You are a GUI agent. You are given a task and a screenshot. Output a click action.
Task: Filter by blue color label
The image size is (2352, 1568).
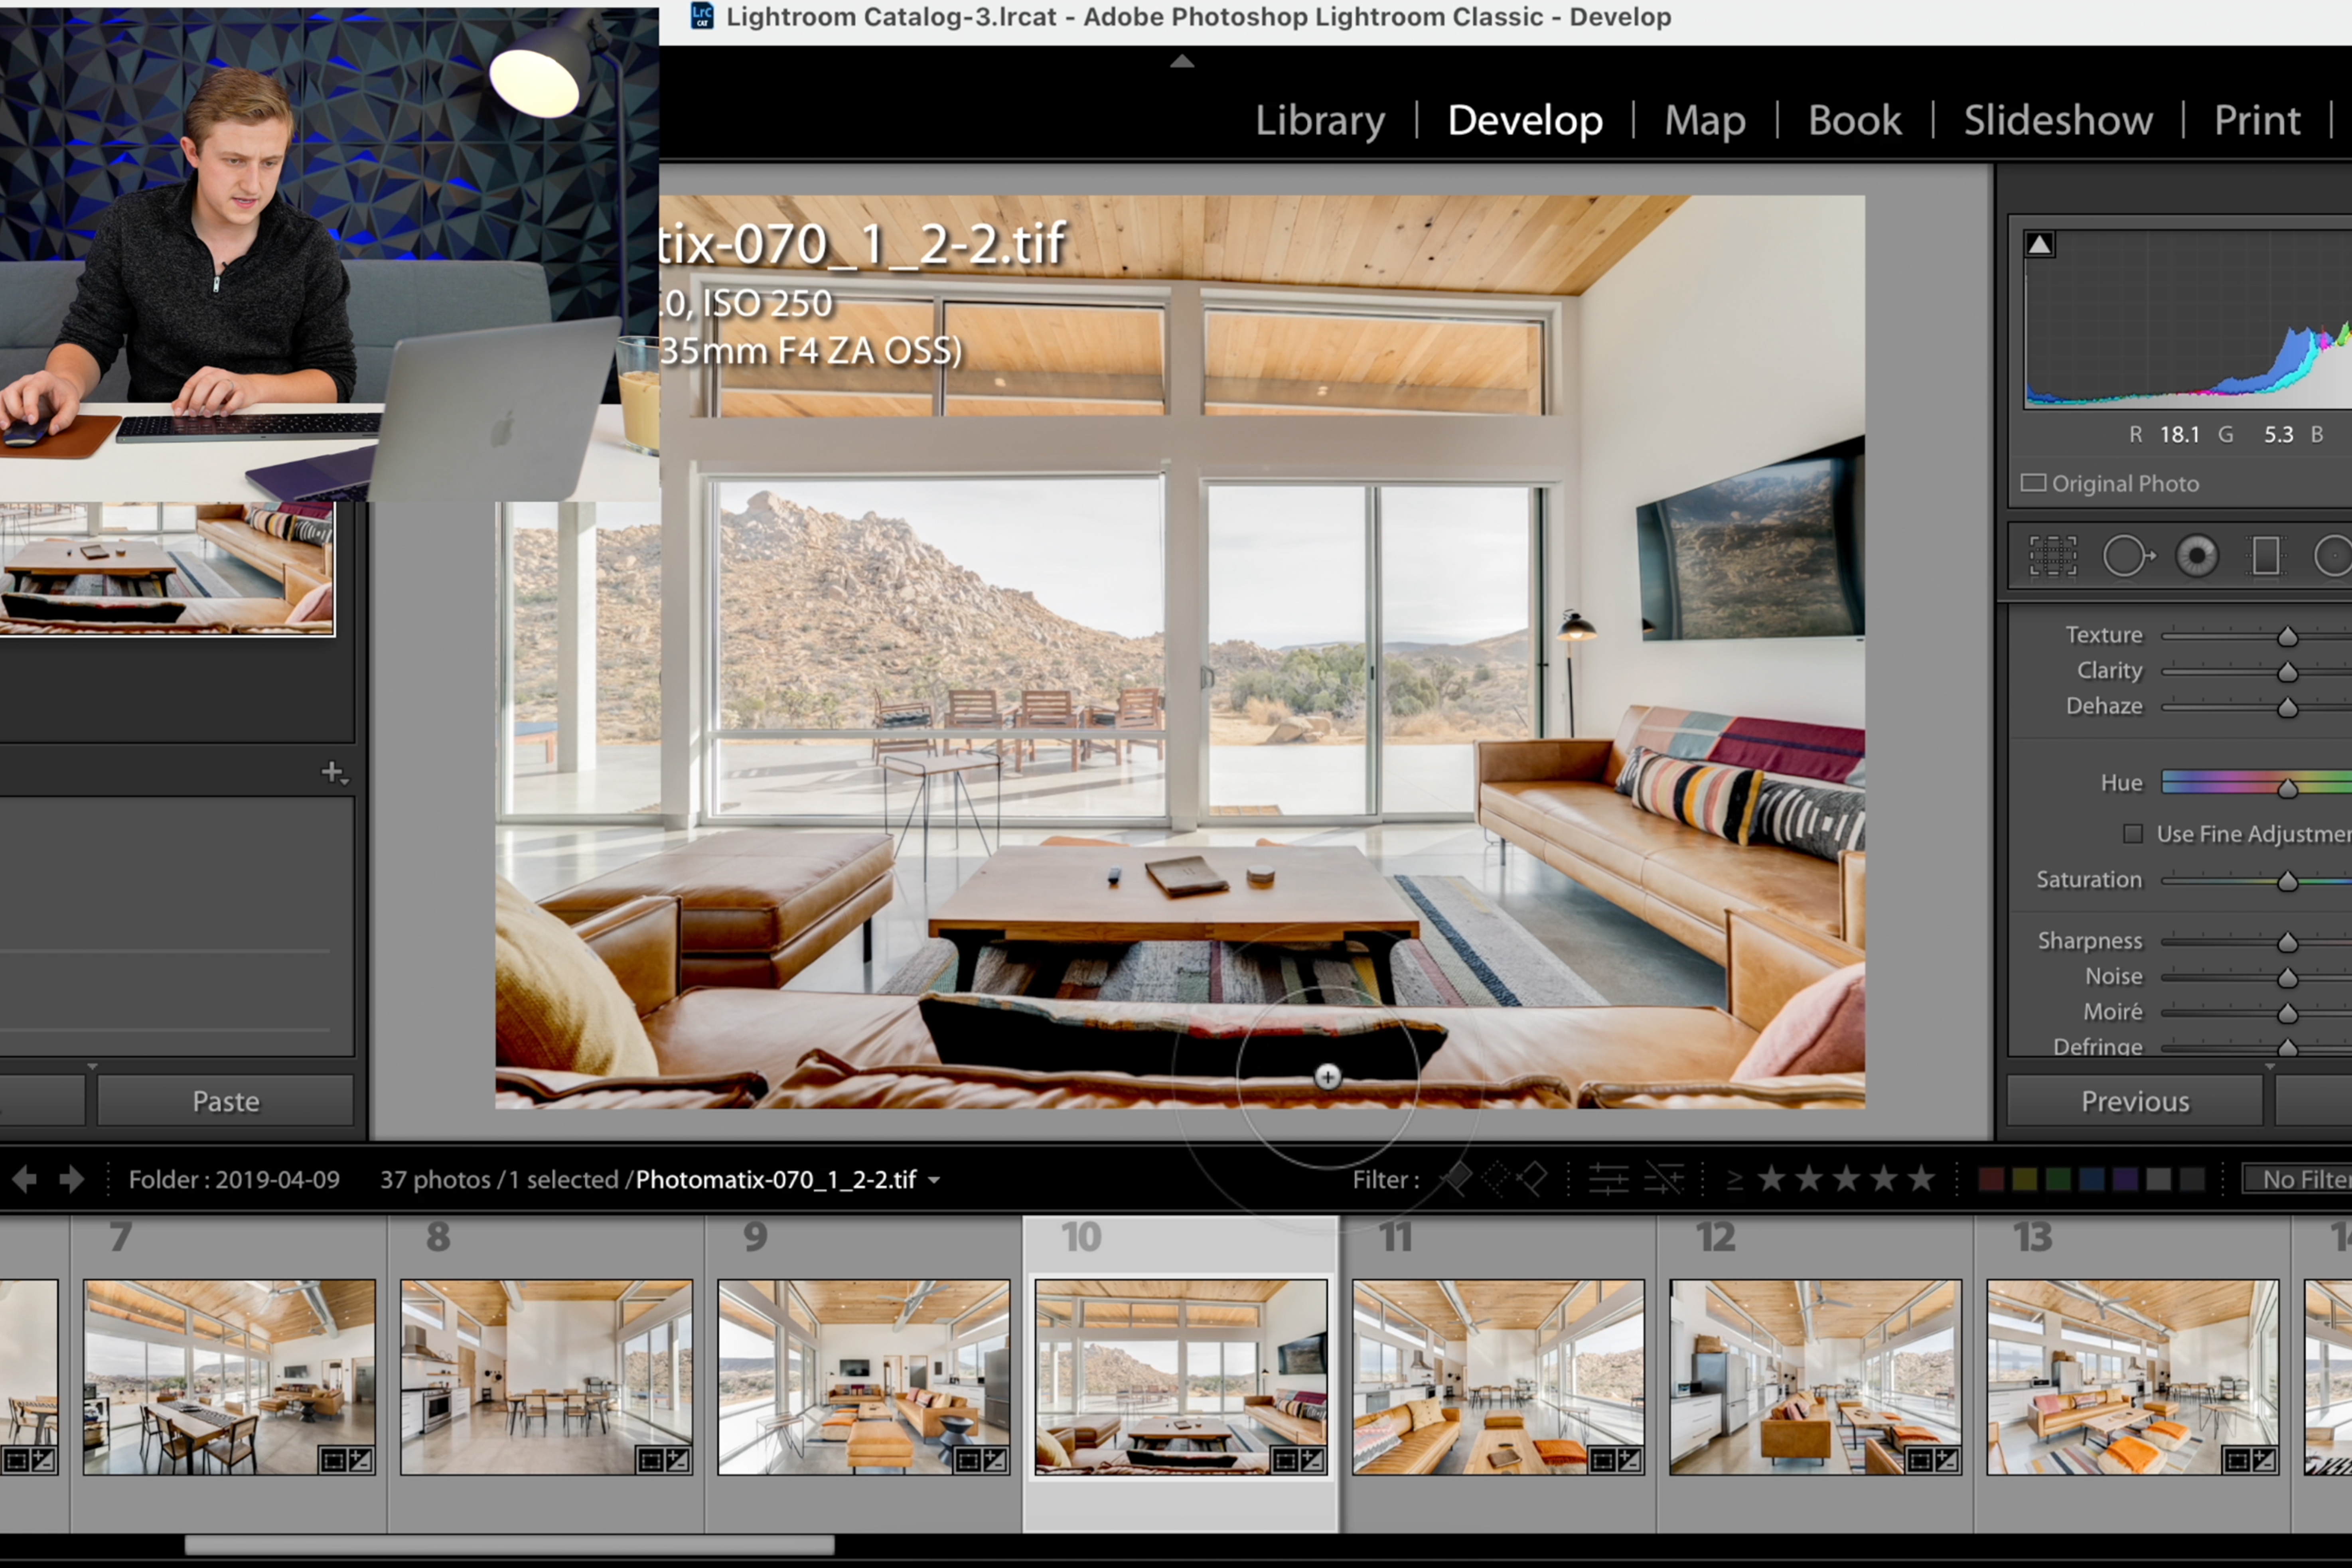coord(2092,1179)
